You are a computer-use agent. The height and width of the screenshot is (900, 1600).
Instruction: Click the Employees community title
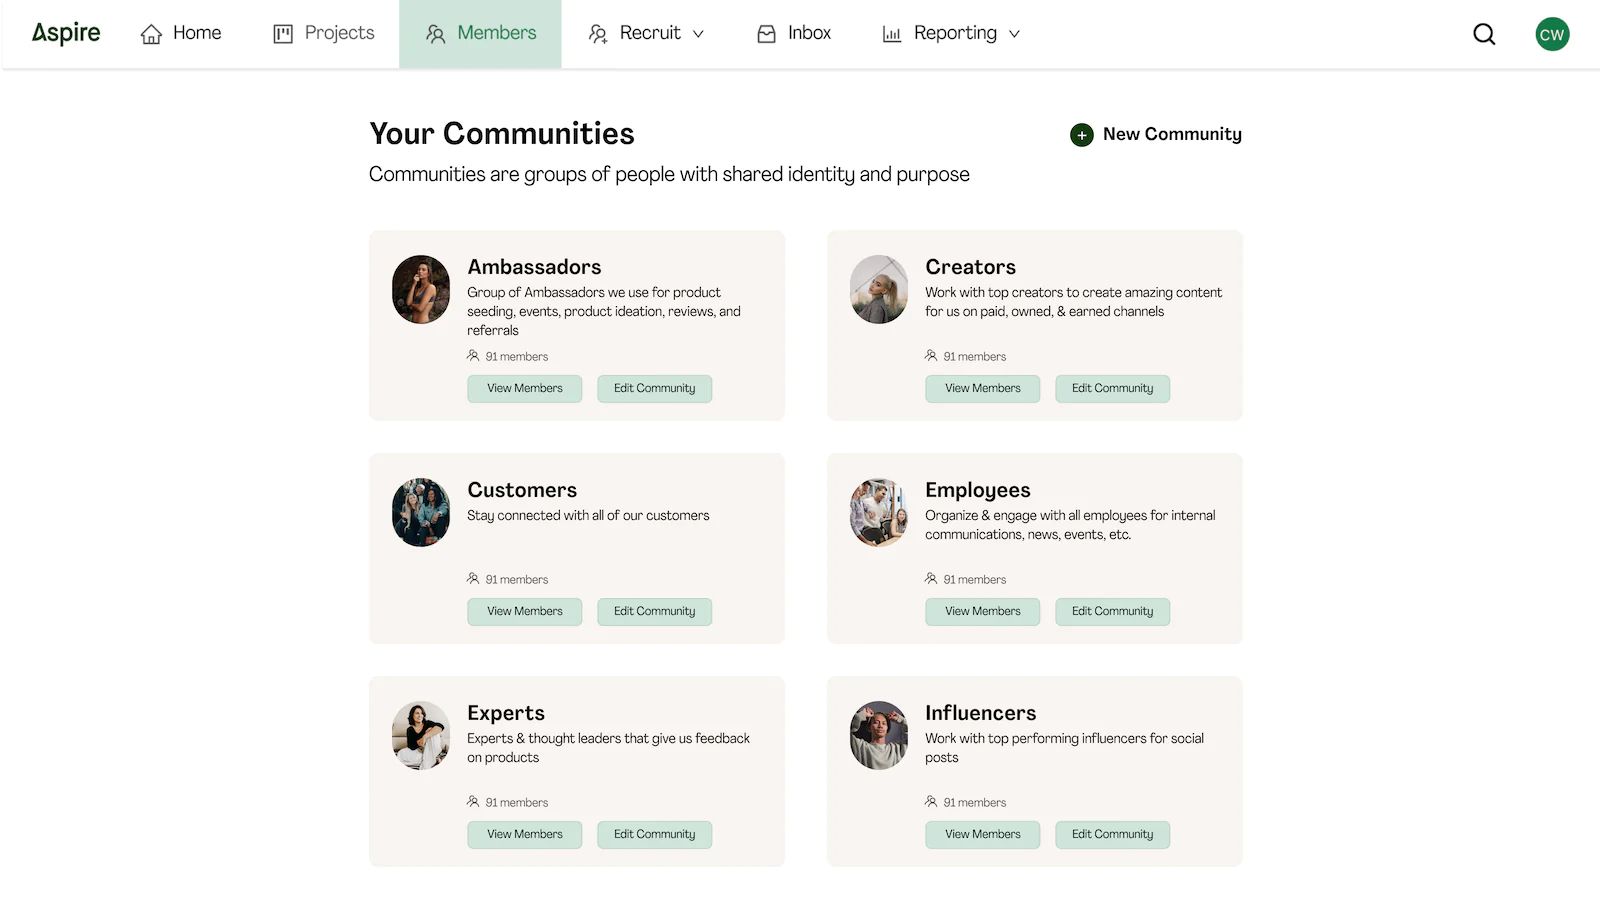coord(977,490)
